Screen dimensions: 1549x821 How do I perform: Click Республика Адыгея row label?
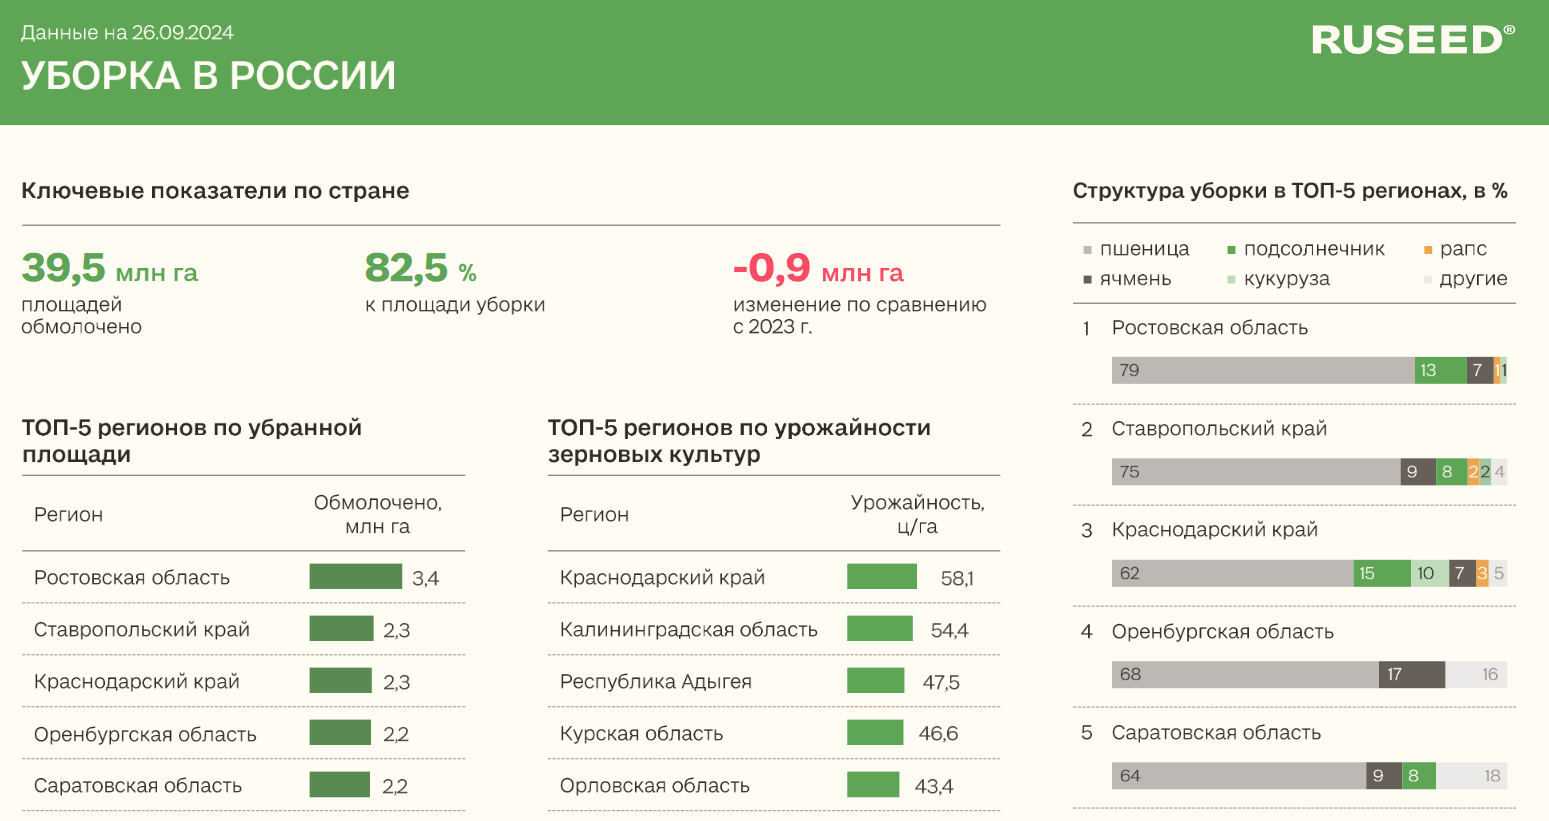pyautogui.click(x=655, y=682)
